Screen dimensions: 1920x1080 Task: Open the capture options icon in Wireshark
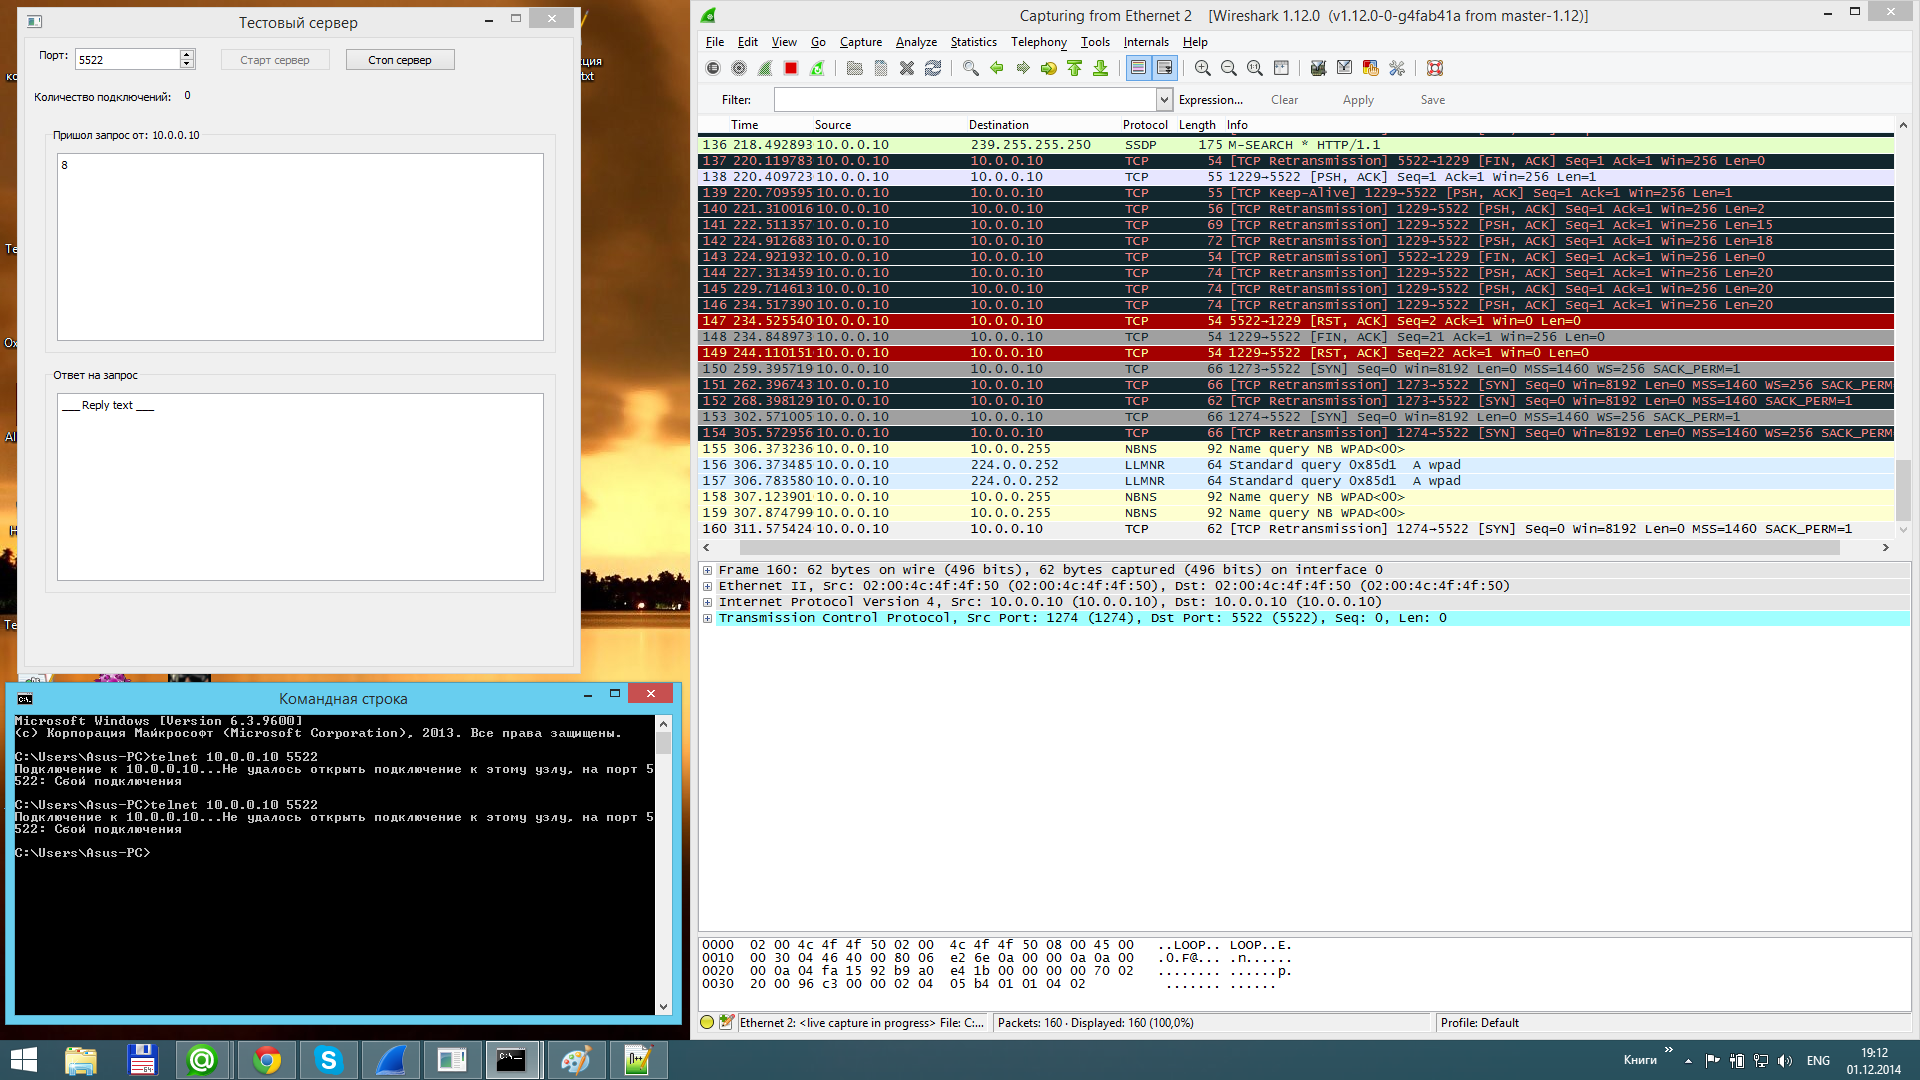739,68
